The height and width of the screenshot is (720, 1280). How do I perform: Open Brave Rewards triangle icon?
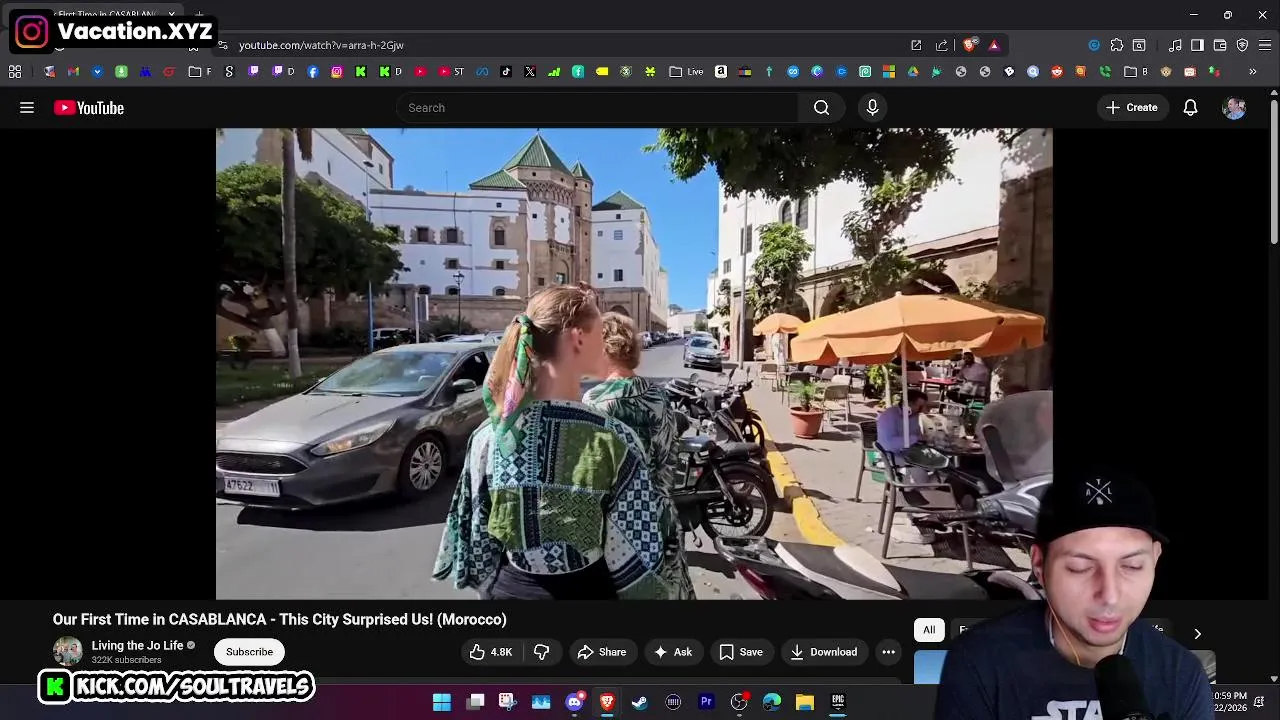(994, 45)
